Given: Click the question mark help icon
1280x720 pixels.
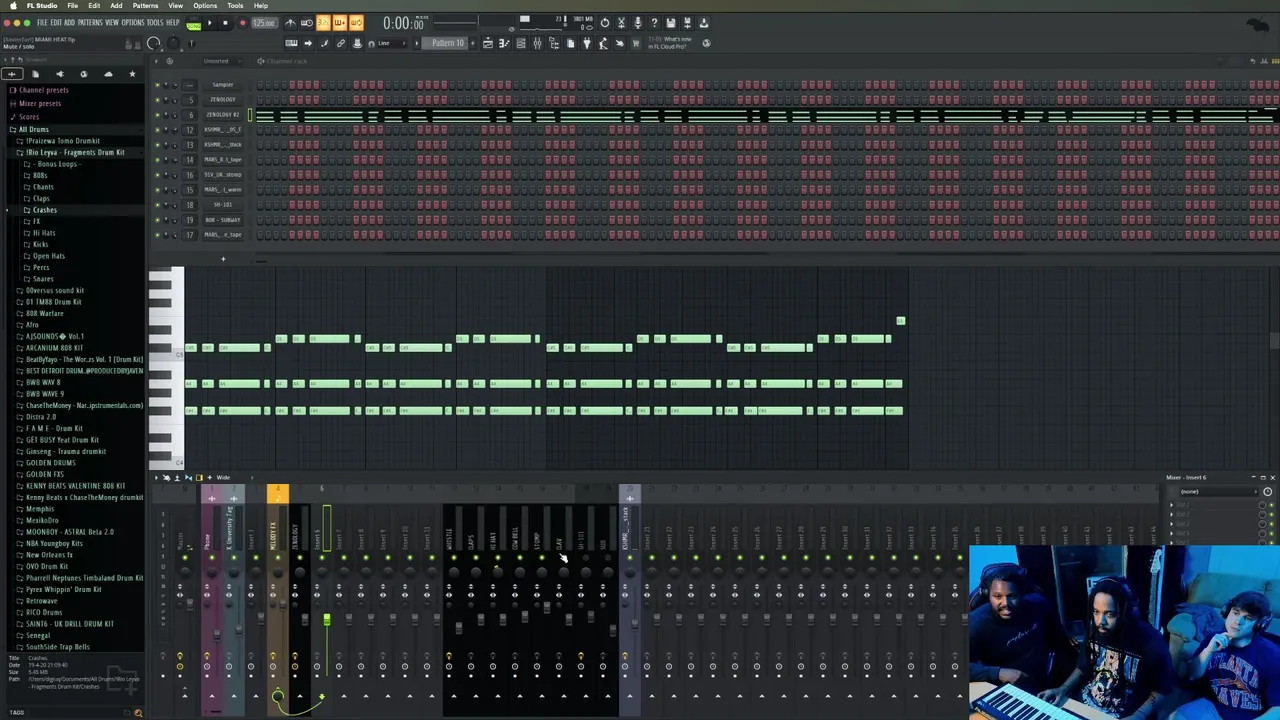Looking at the screenshot, I should tap(654, 23).
